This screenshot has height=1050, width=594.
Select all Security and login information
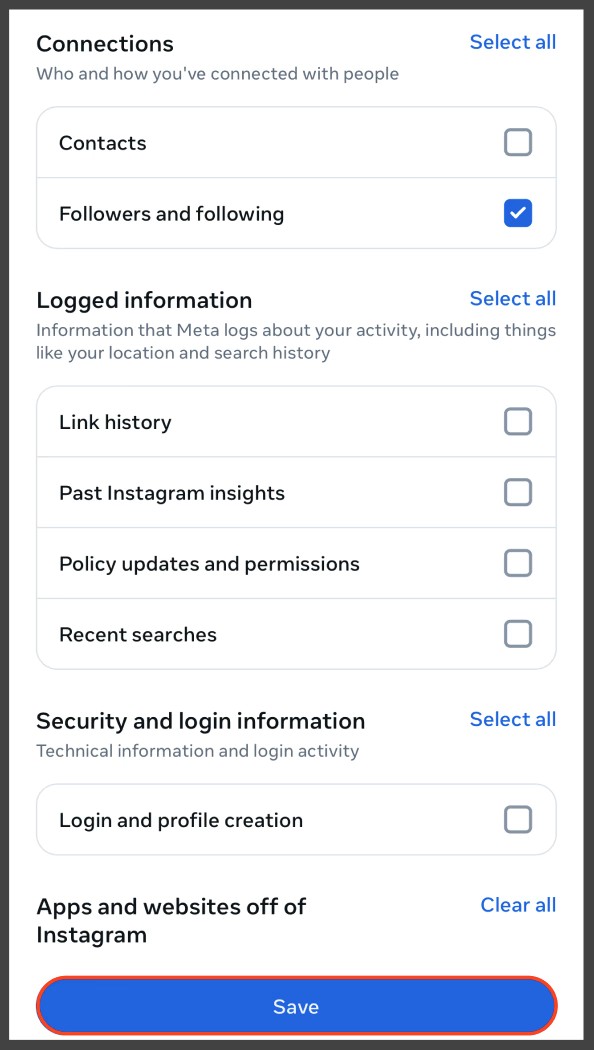click(513, 719)
